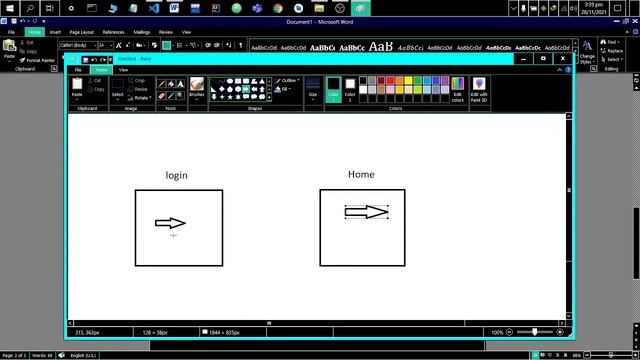
Task: Open the shape Fill dropdown
Action: 282,89
